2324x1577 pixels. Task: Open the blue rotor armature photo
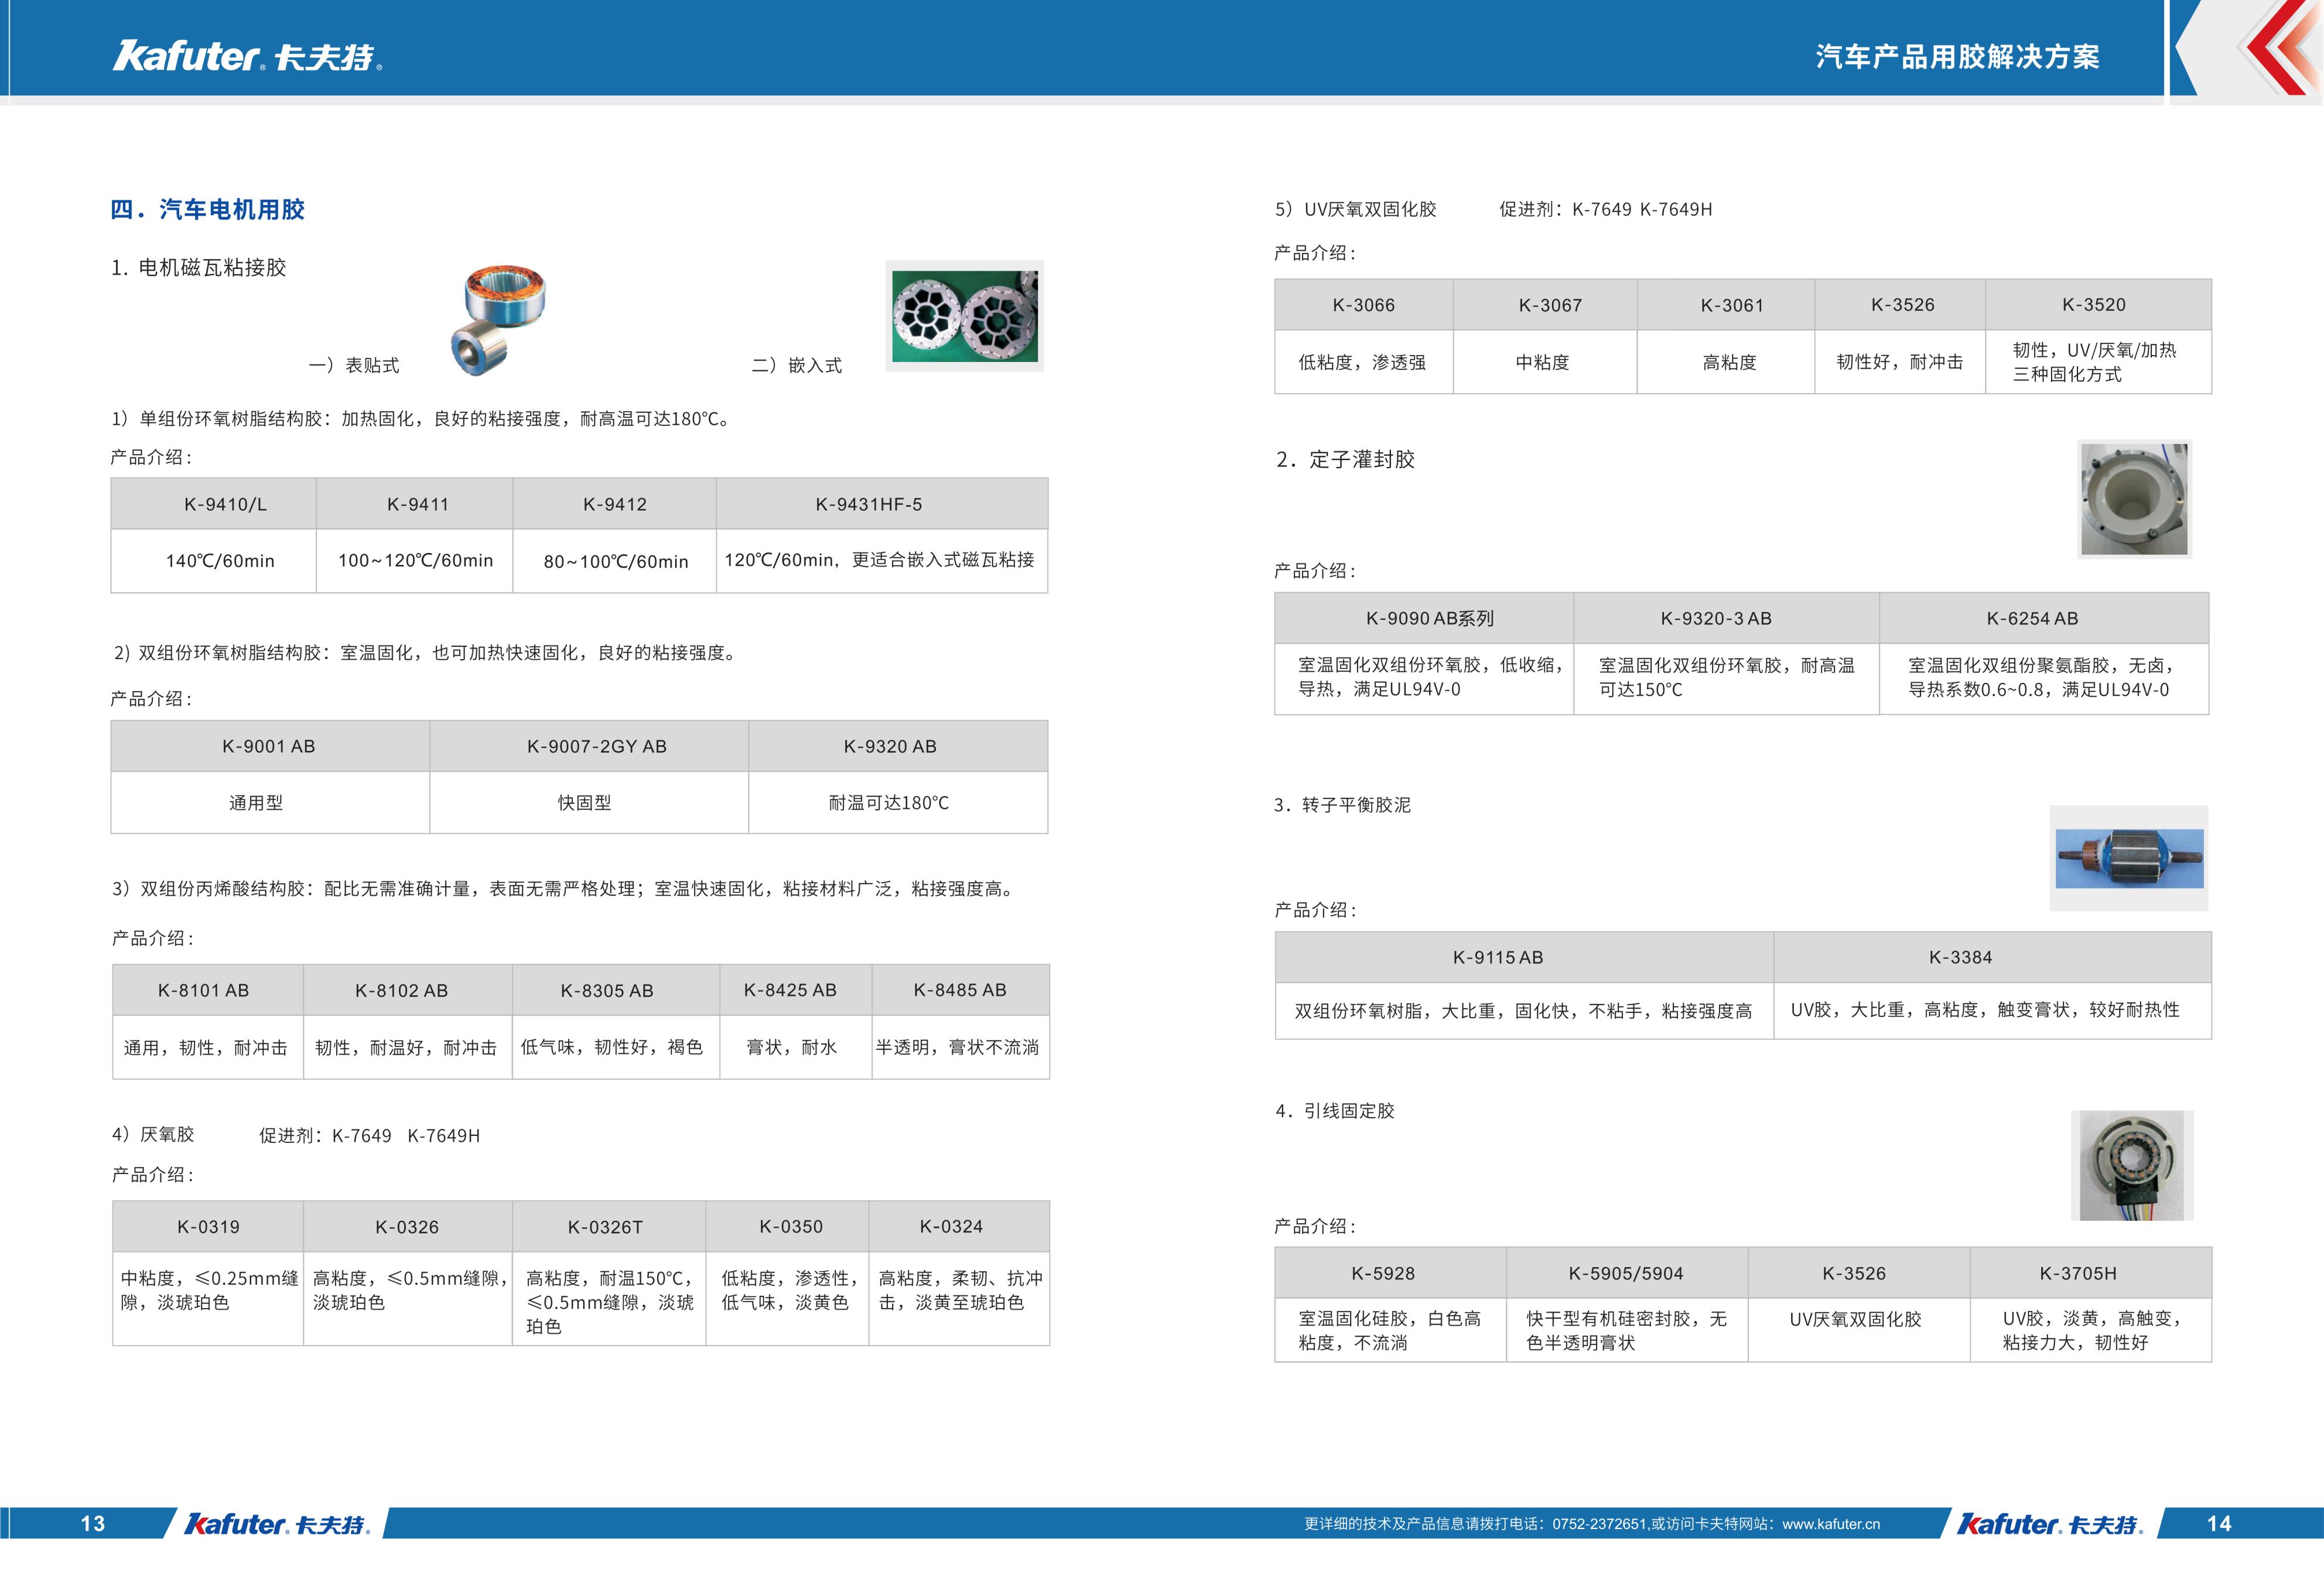tap(2128, 858)
